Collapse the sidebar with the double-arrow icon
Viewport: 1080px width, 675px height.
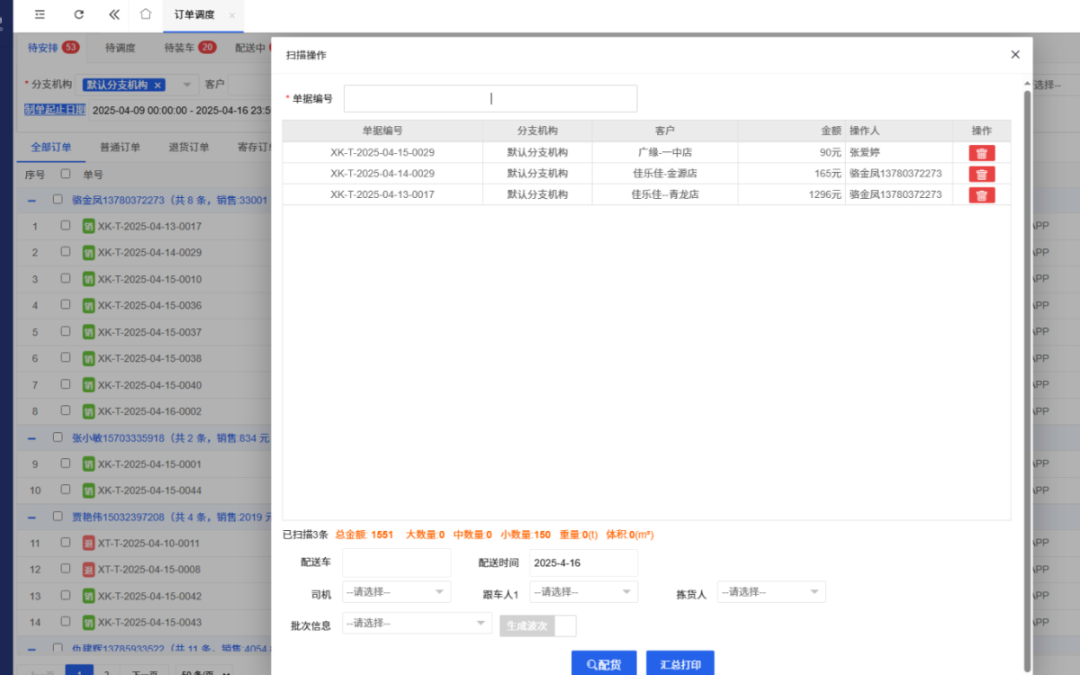click(x=113, y=15)
